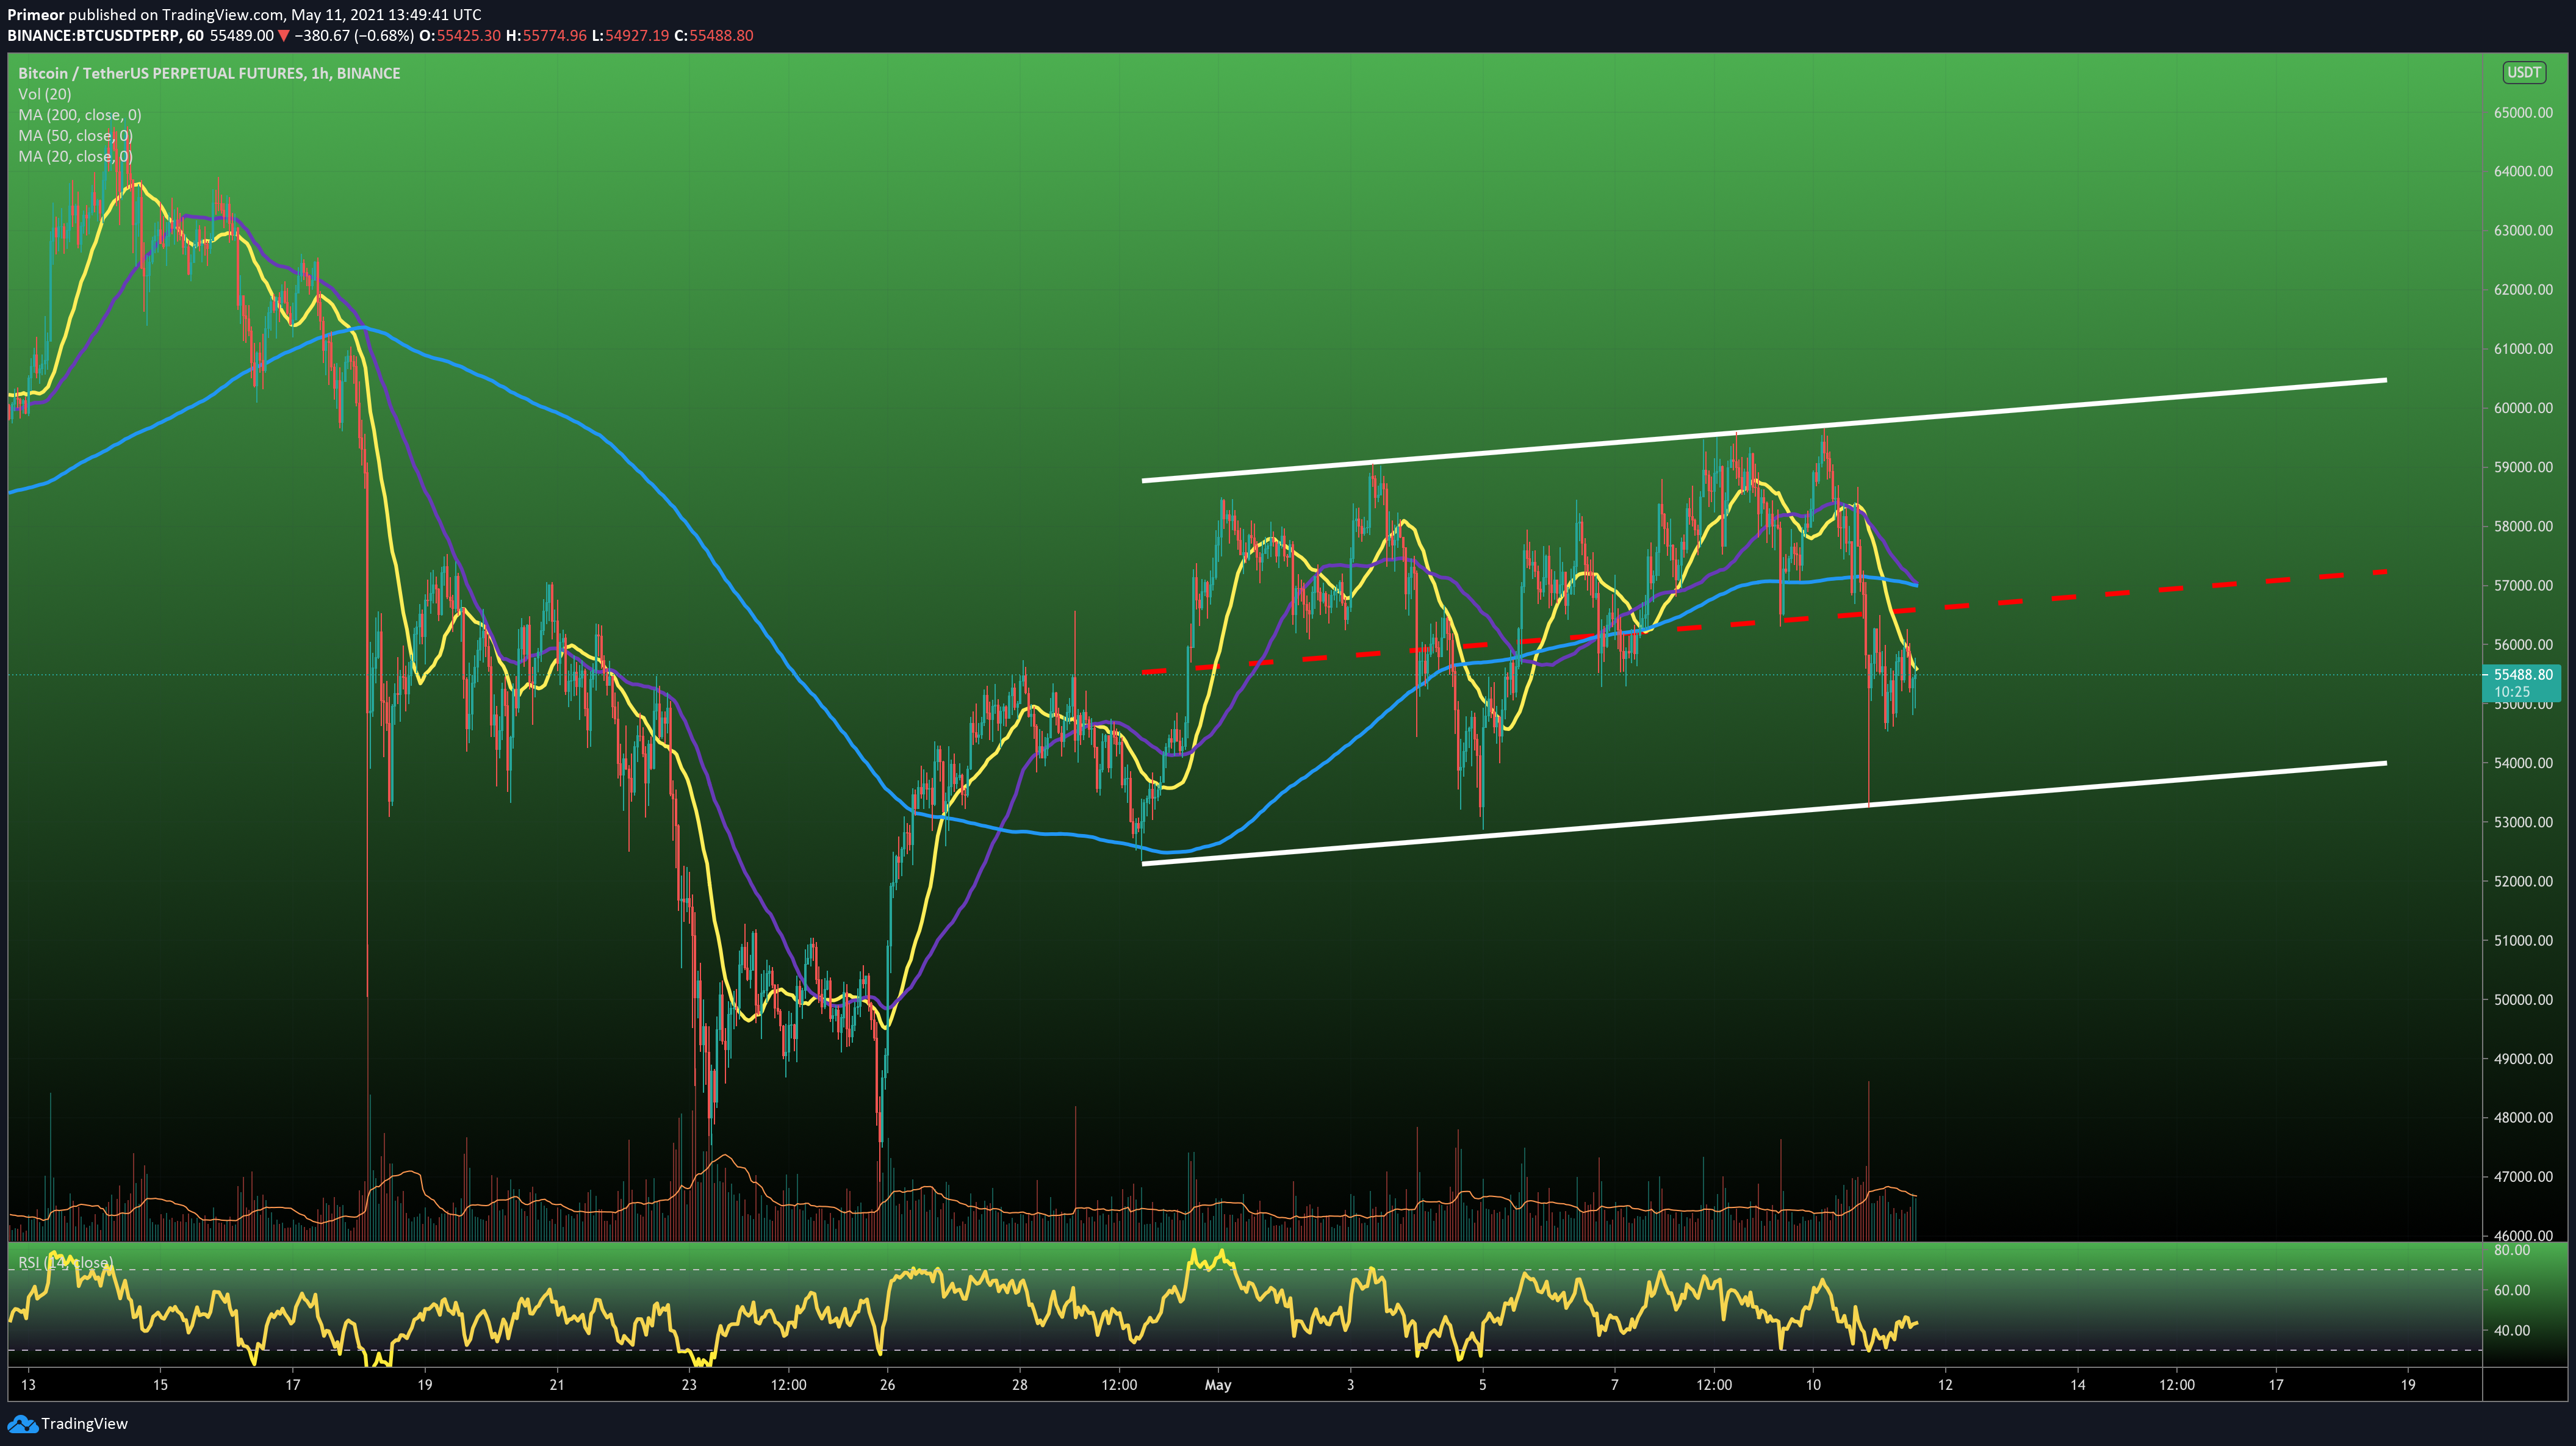The width and height of the screenshot is (2576, 1446).
Task: Click the Vol (20) indicator label
Action: (x=45, y=94)
